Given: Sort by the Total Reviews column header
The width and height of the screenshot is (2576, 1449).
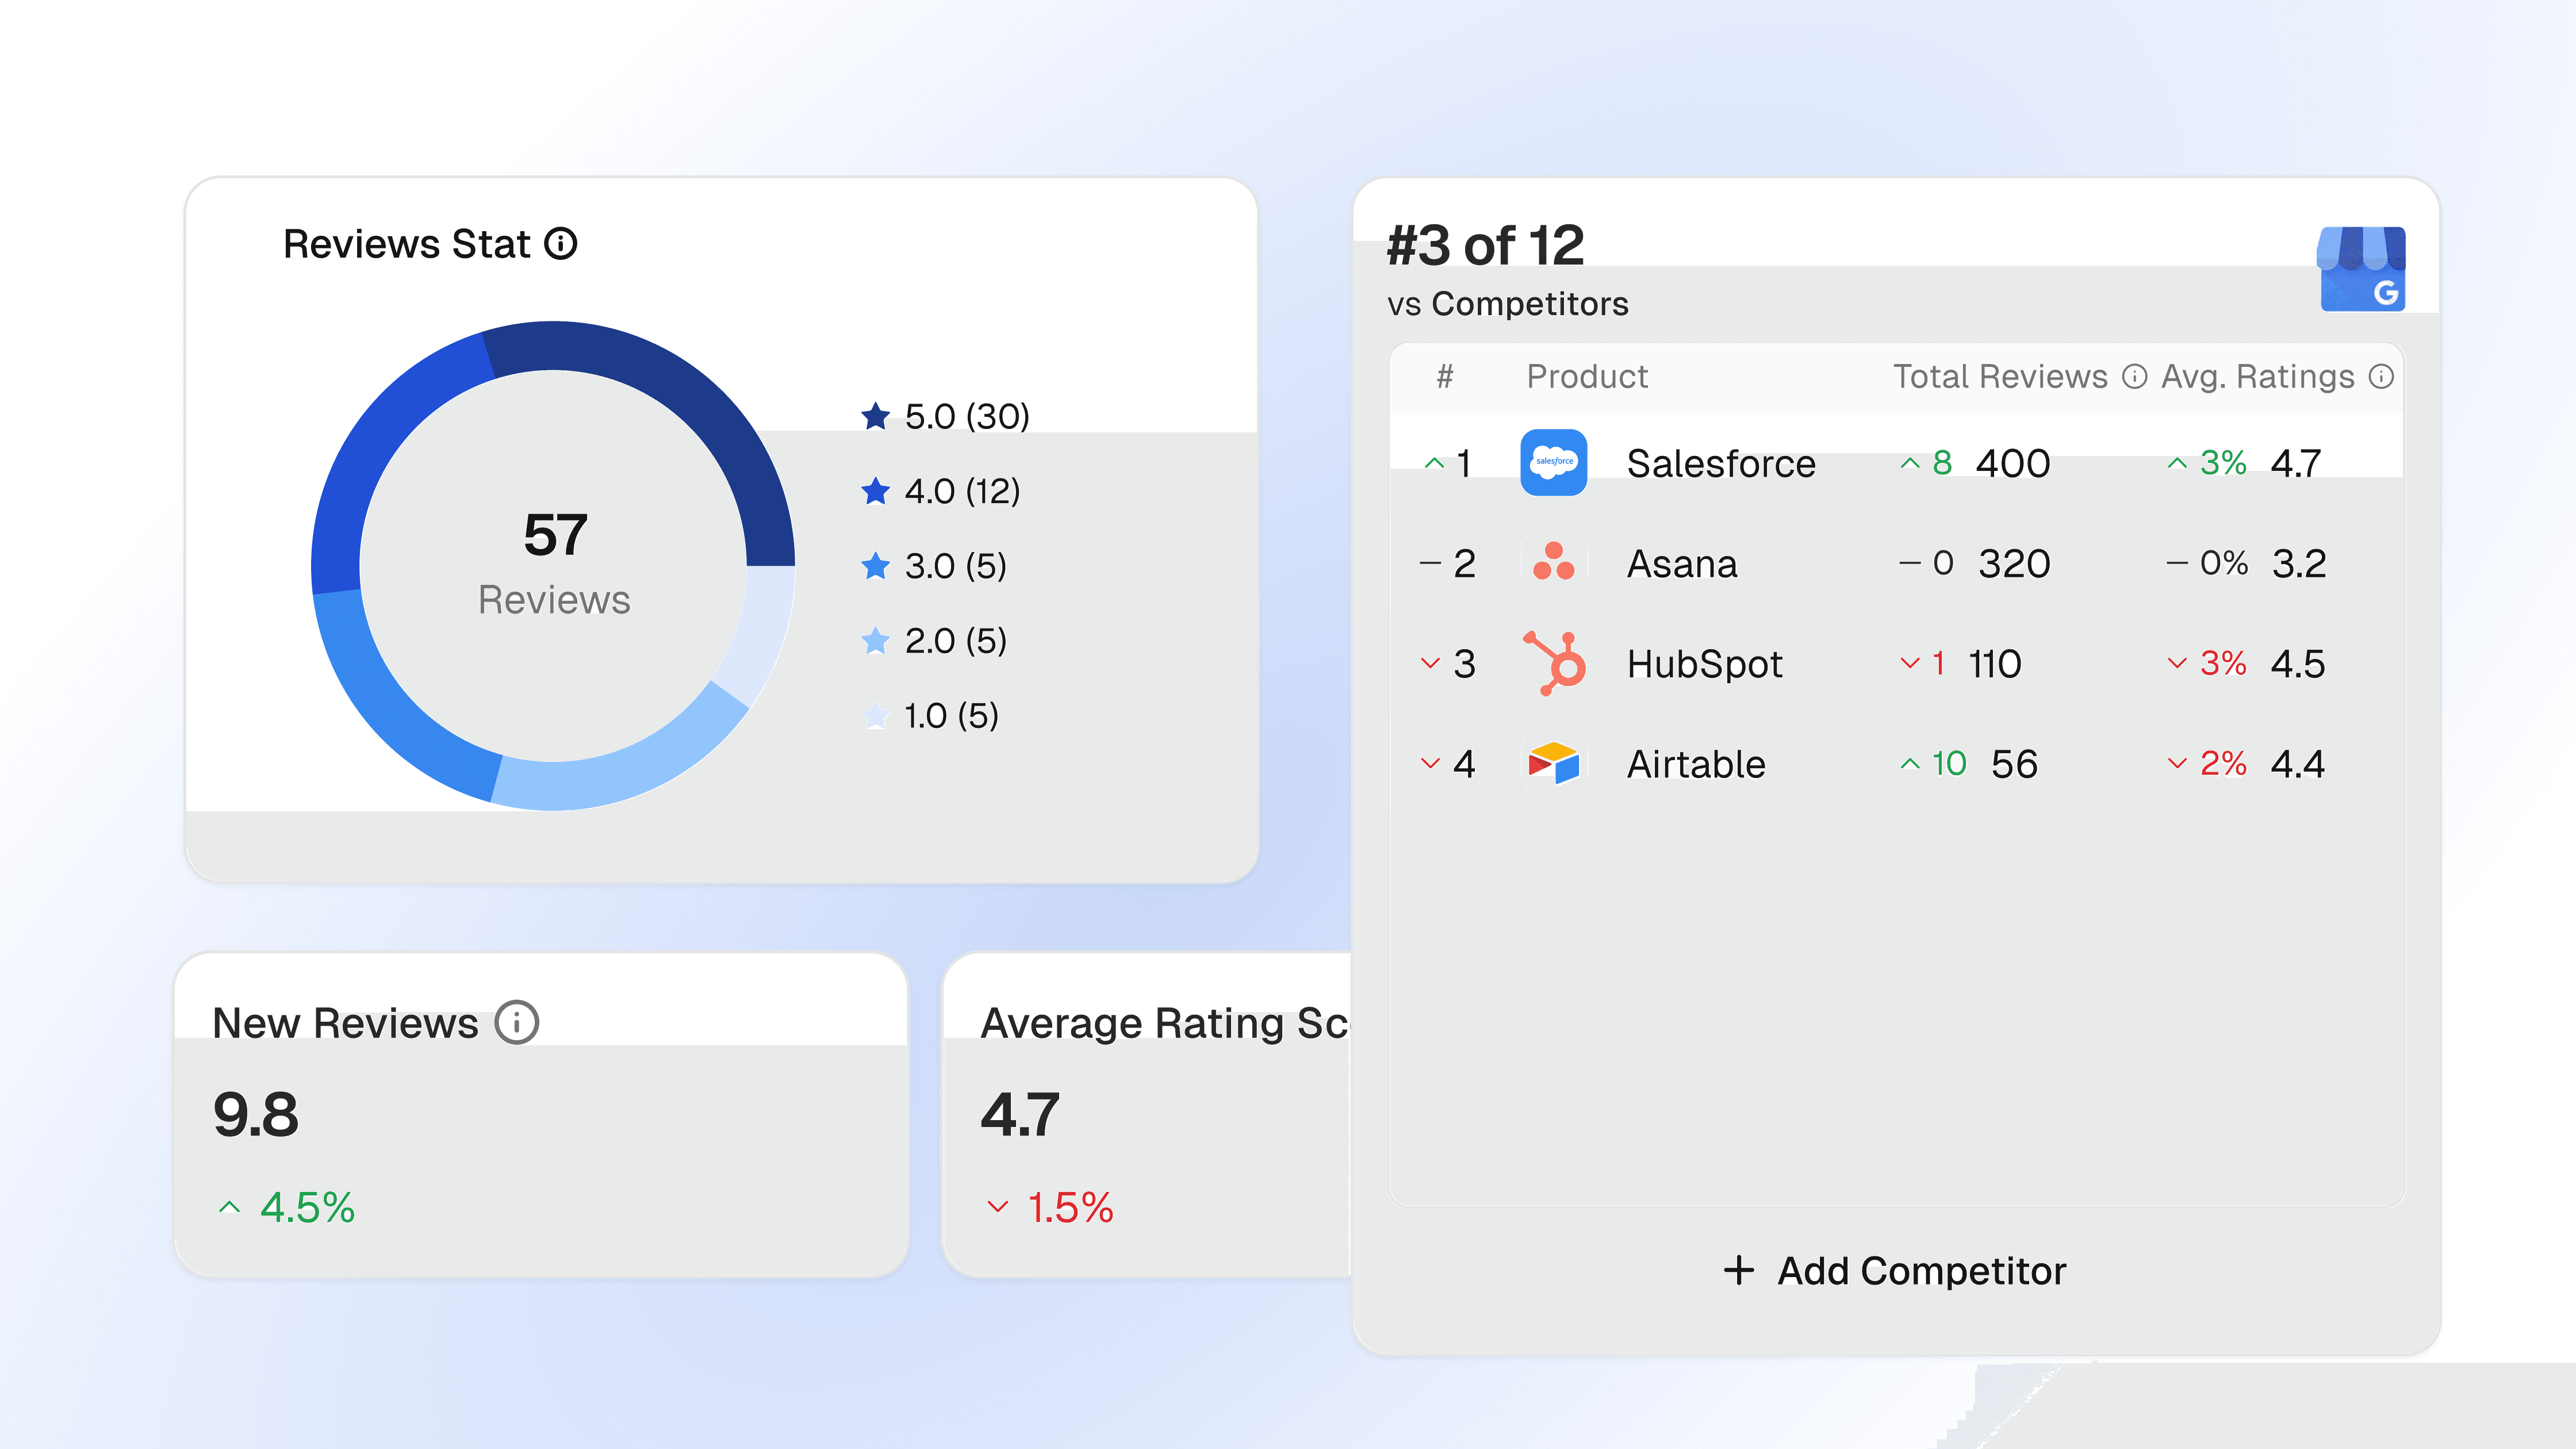Looking at the screenshot, I should [x=2000, y=376].
